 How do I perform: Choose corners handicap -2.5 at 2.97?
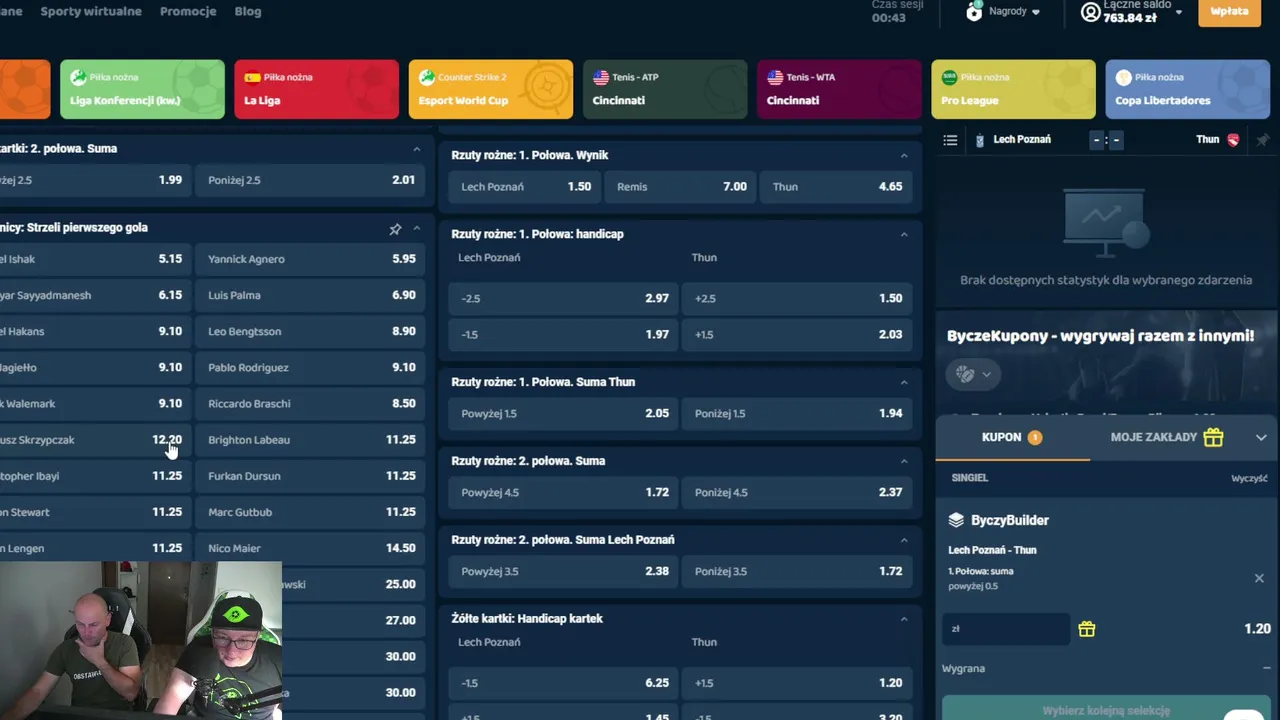[564, 298]
